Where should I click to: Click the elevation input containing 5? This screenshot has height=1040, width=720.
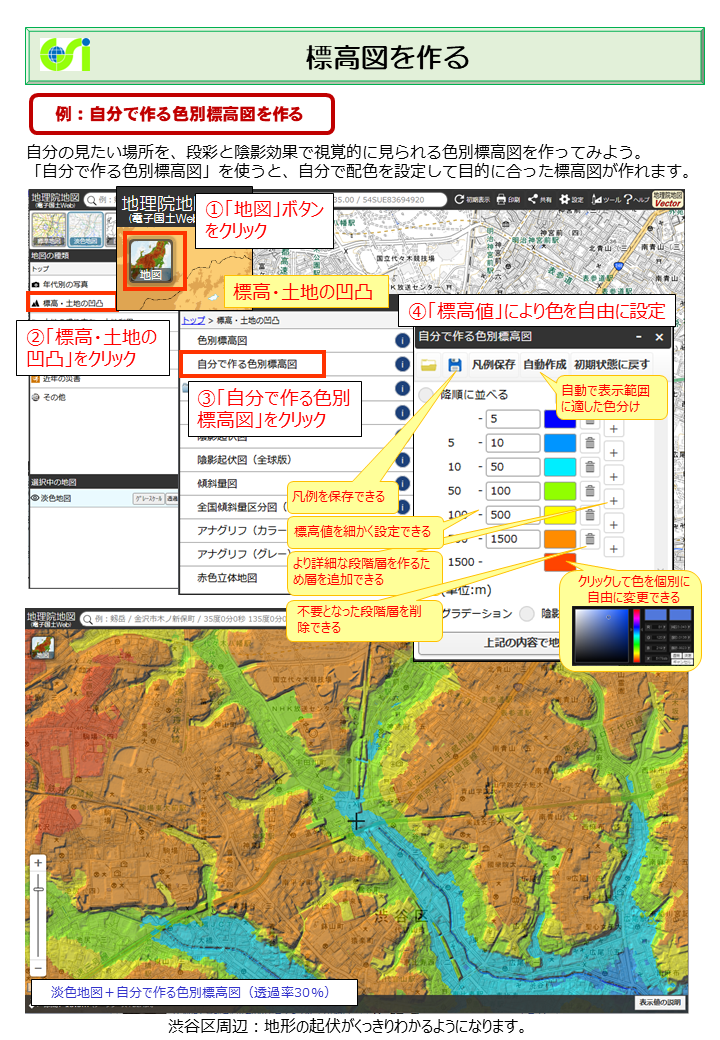click(x=513, y=419)
